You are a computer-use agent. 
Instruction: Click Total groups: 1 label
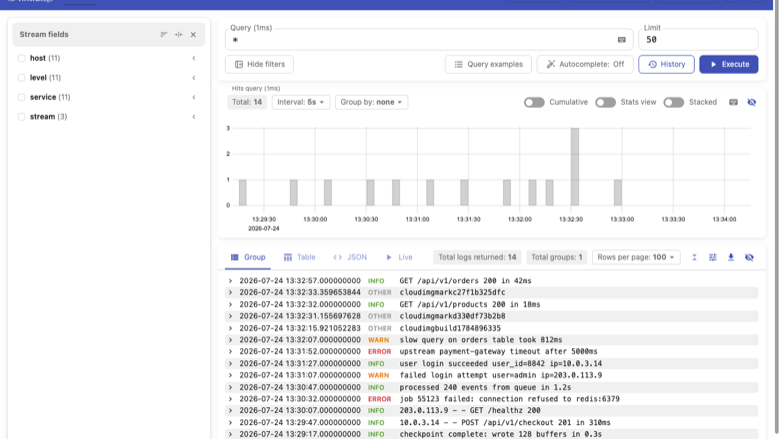pyautogui.click(x=557, y=257)
